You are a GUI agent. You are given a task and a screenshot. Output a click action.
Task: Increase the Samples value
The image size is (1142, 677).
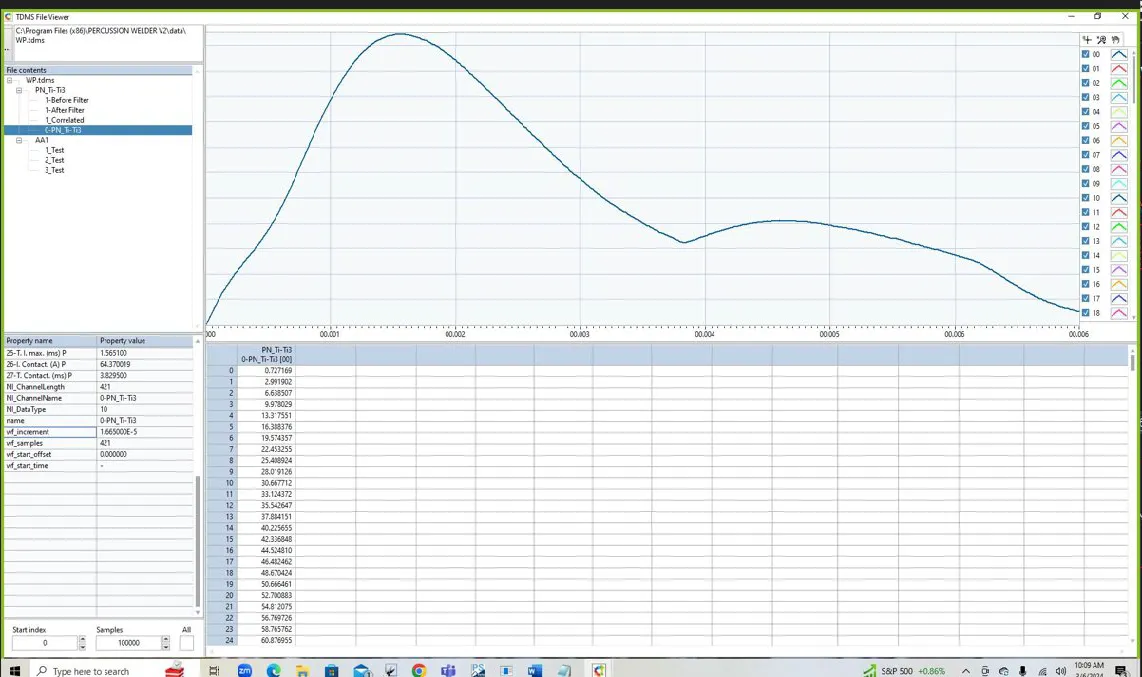(x=165, y=639)
